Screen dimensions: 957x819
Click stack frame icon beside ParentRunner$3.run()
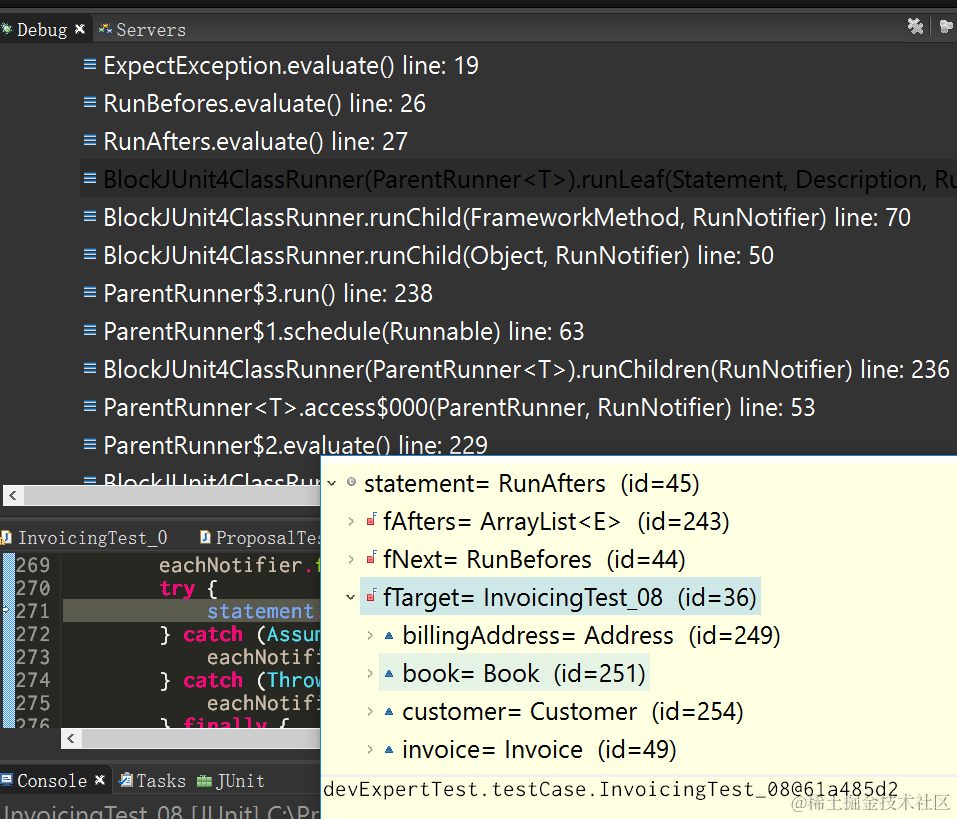(x=90, y=292)
